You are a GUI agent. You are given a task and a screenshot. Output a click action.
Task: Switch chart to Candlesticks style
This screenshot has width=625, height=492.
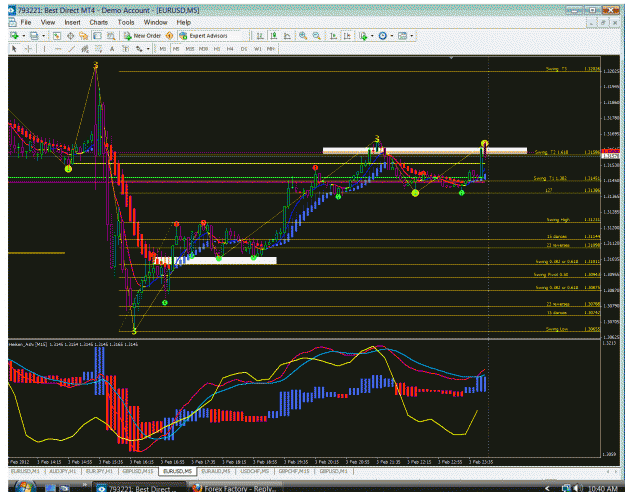pos(274,36)
